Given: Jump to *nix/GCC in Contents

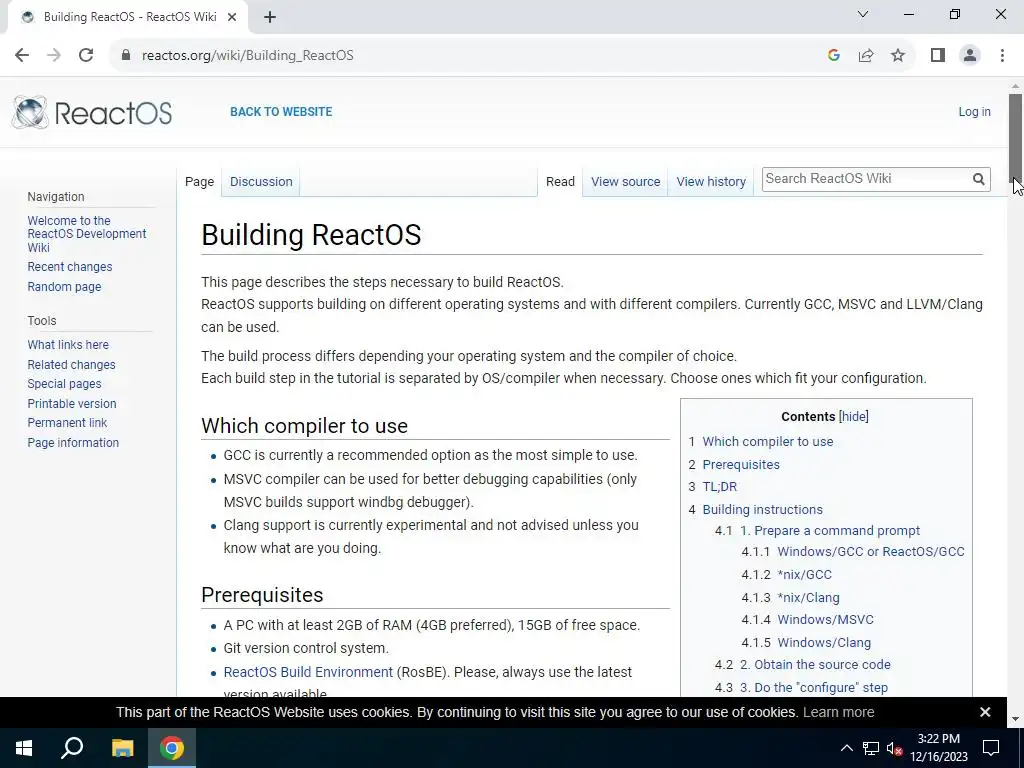Looking at the screenshot, I should [805, 575].
